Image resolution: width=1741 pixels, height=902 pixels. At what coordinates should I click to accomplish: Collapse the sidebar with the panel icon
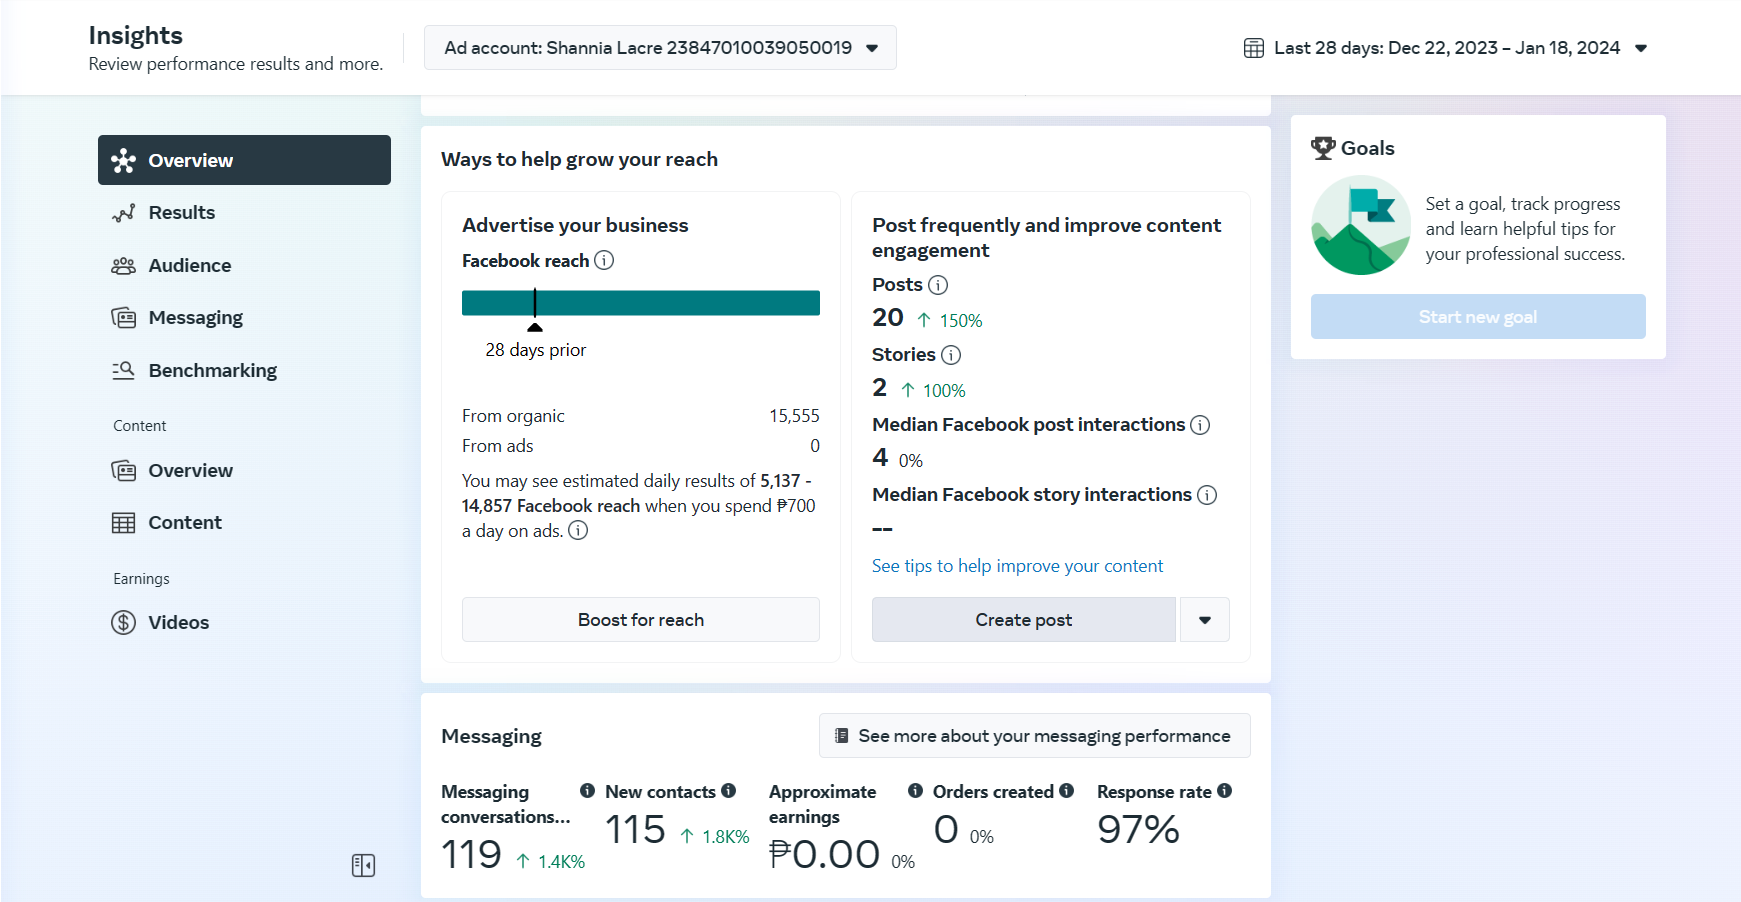[x=363, y=865]
